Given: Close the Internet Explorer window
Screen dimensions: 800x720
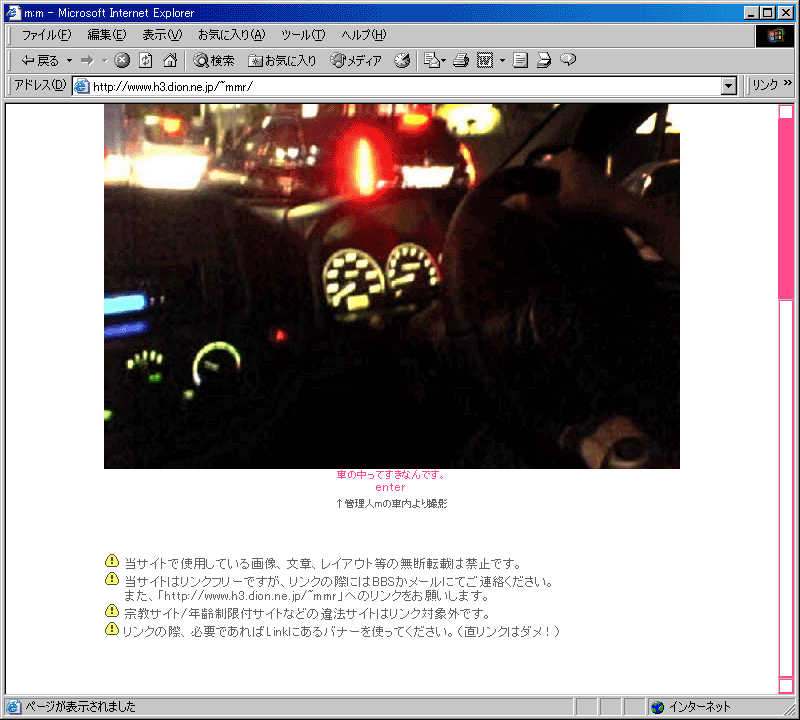Looking at the screenshot, I should click(x=786, y=13).
